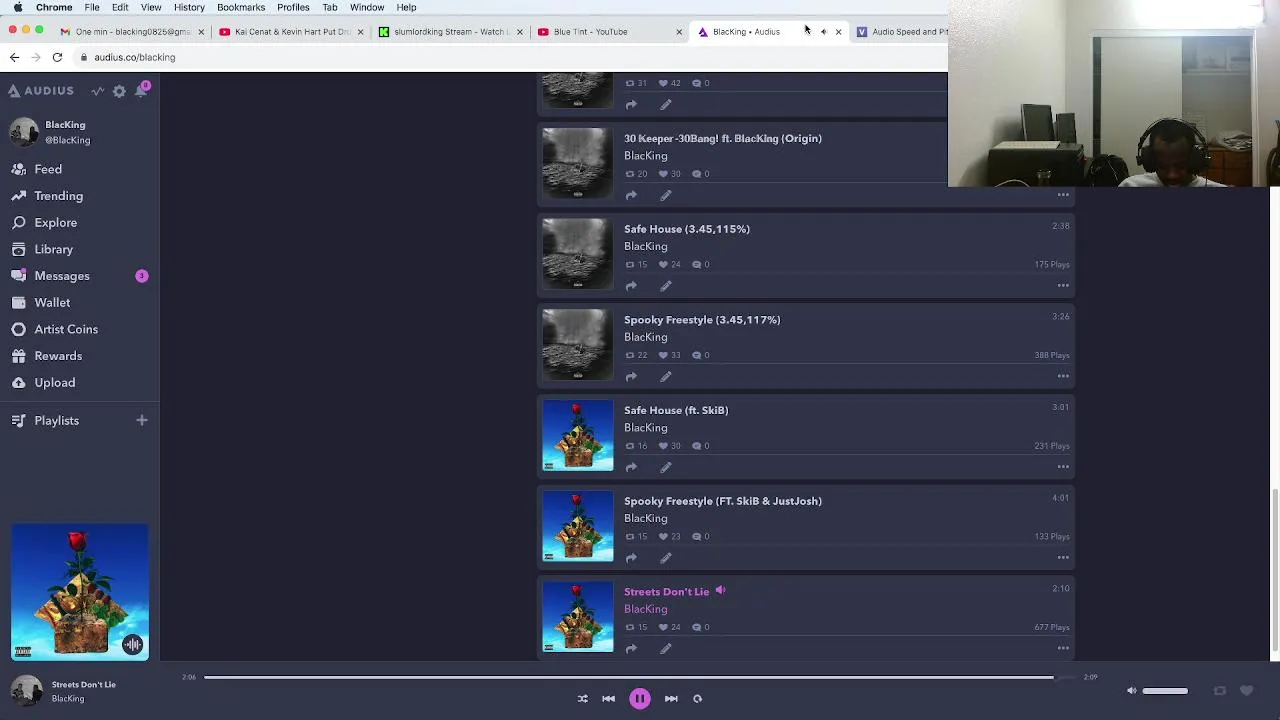Share the Streets Don't Lie track
The height and width of the screenshot is (720, 1280).
click(x=631, y=649)
